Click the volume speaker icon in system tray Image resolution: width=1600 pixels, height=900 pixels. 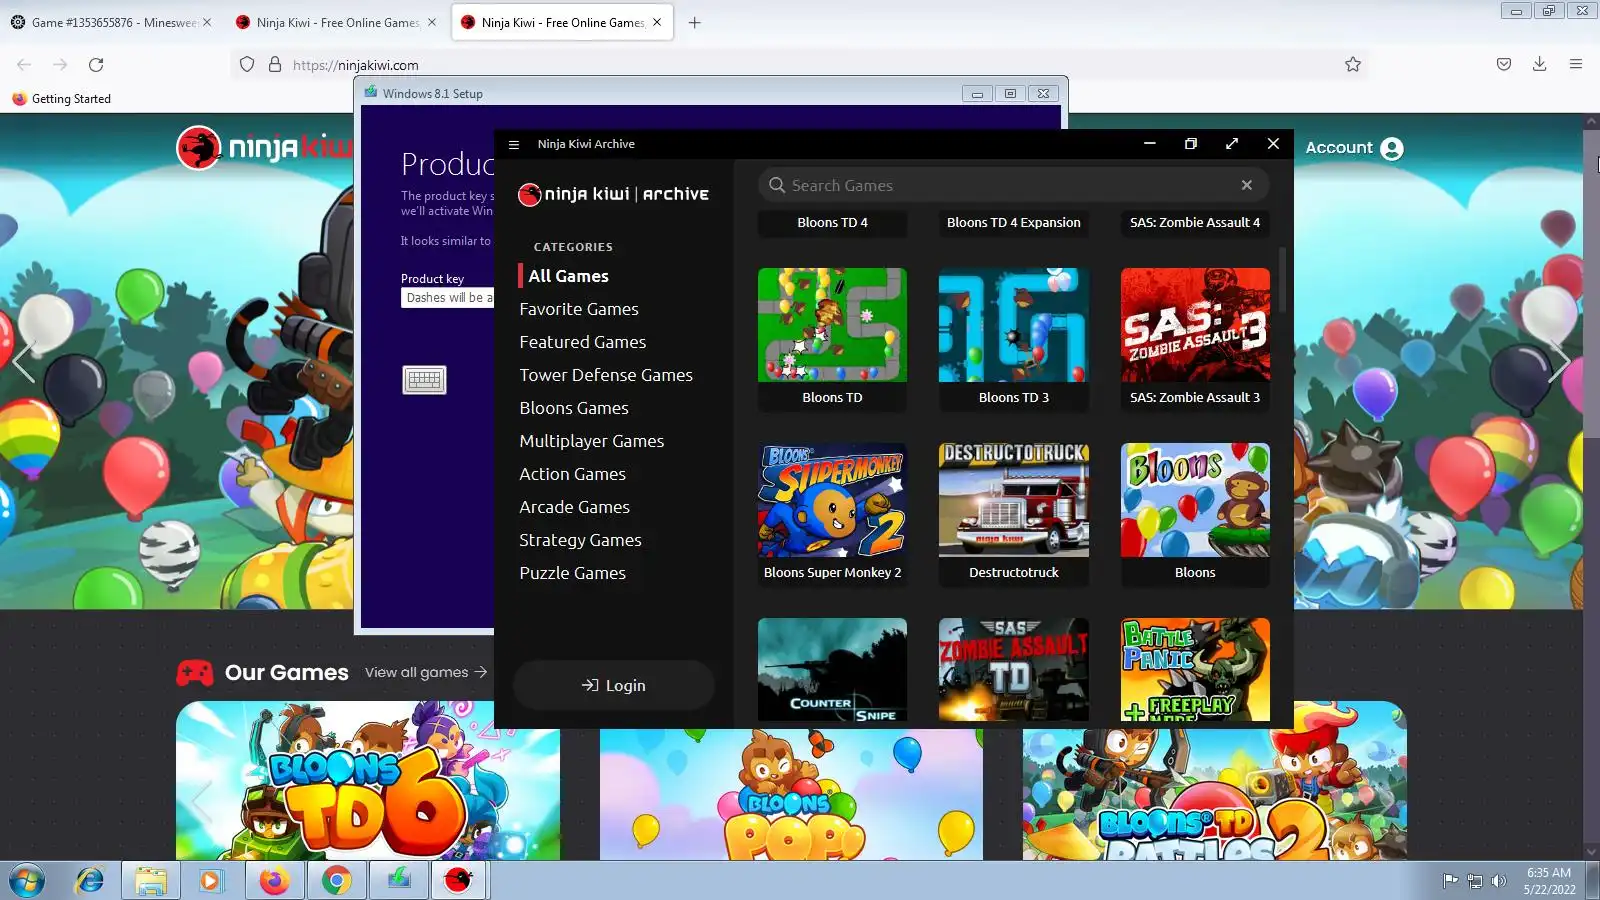click(1498, 881)
